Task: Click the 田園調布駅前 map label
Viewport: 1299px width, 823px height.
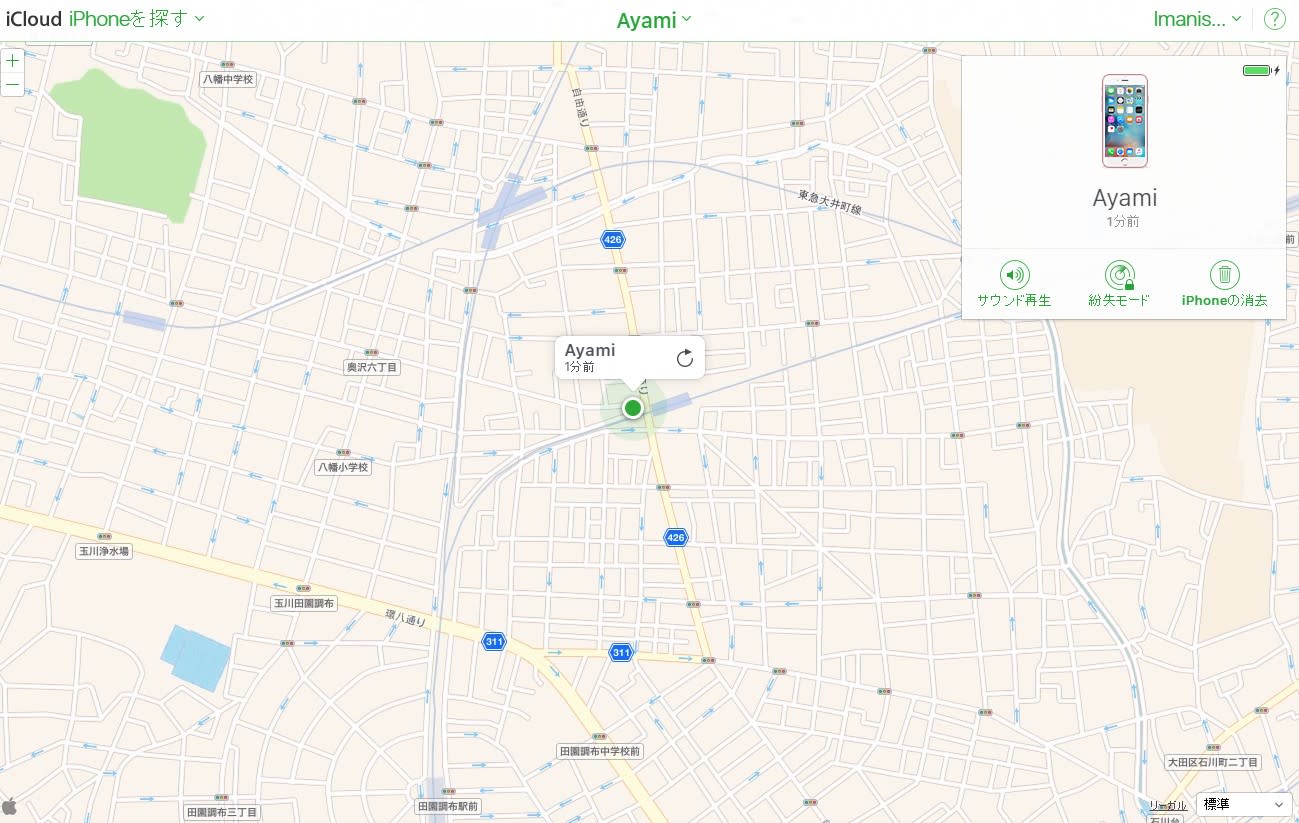Action: (x=448, y=806)
